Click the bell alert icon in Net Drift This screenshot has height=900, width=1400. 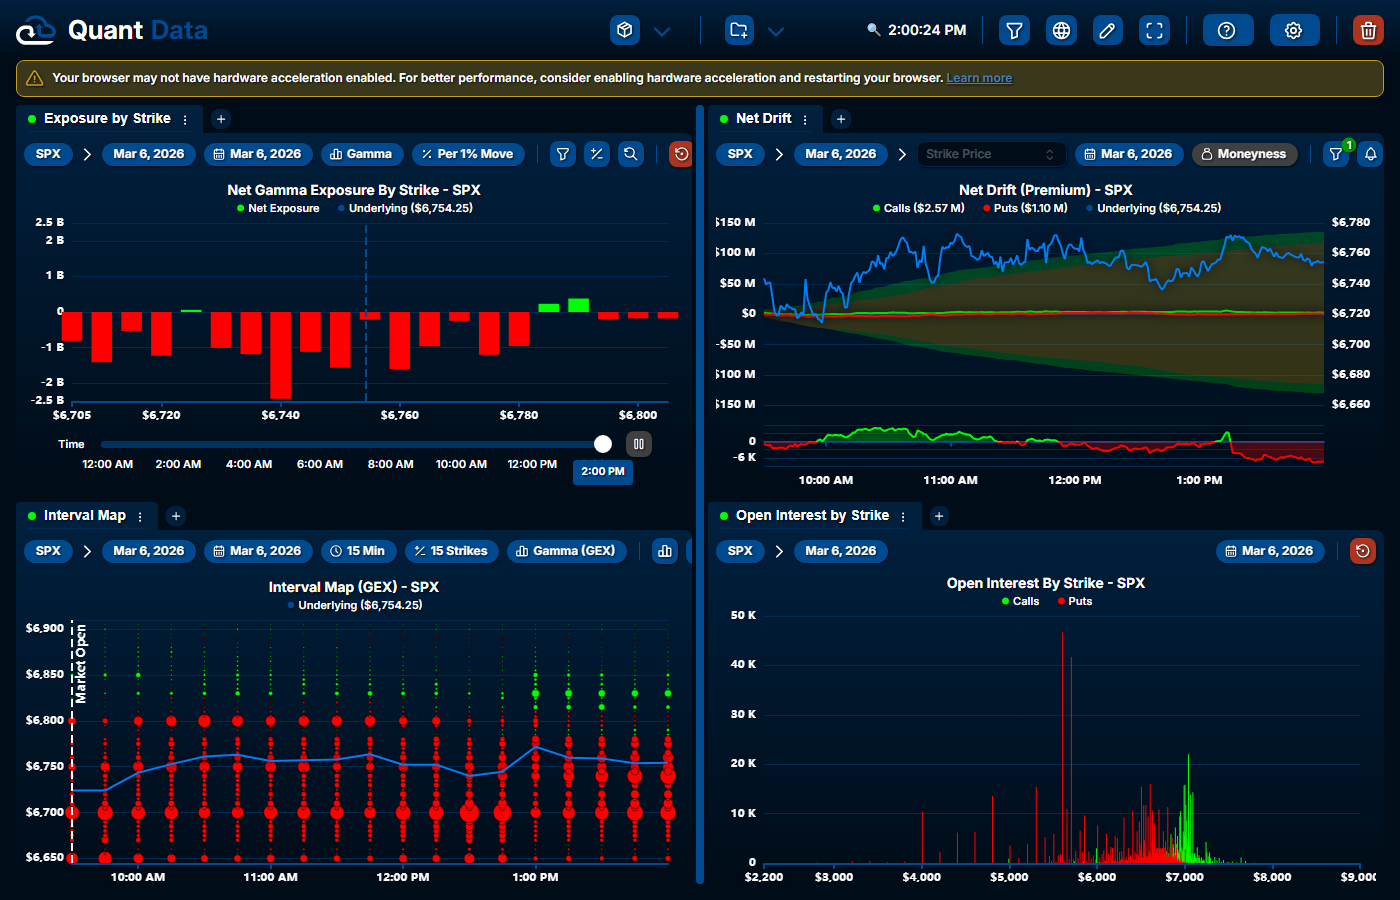[1371, 154]
